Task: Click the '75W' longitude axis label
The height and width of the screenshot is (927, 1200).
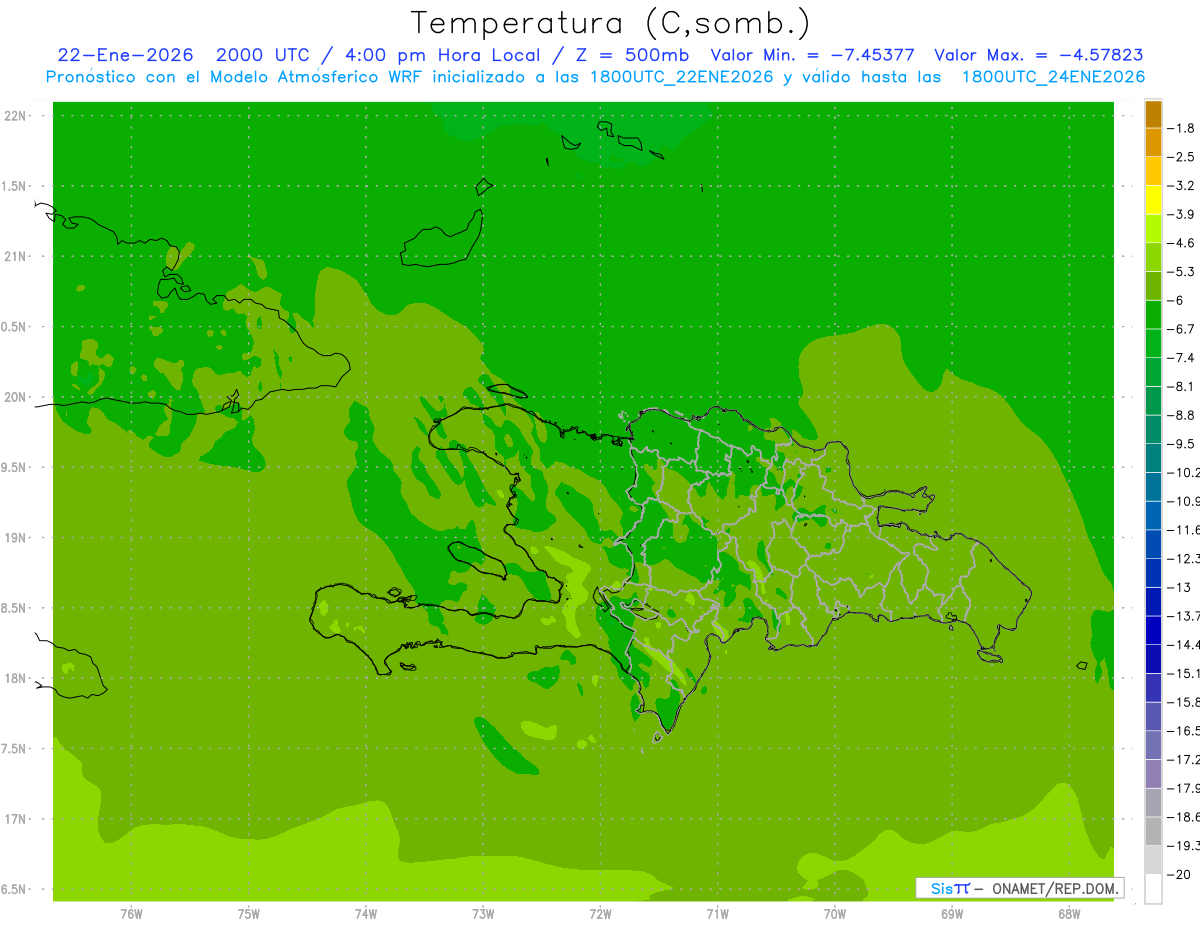Action: click(x=249, y=913)
